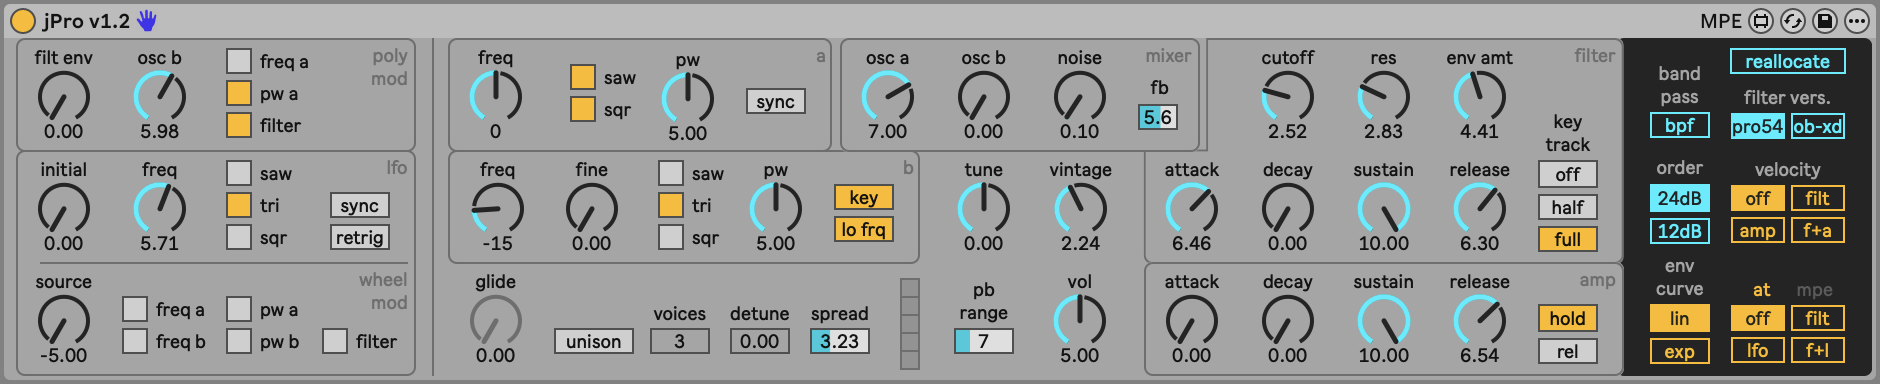Screen dimensions: 1880x384
Task: Toggle the tri waveform in lfo section
Action: (x=238, y=205)
